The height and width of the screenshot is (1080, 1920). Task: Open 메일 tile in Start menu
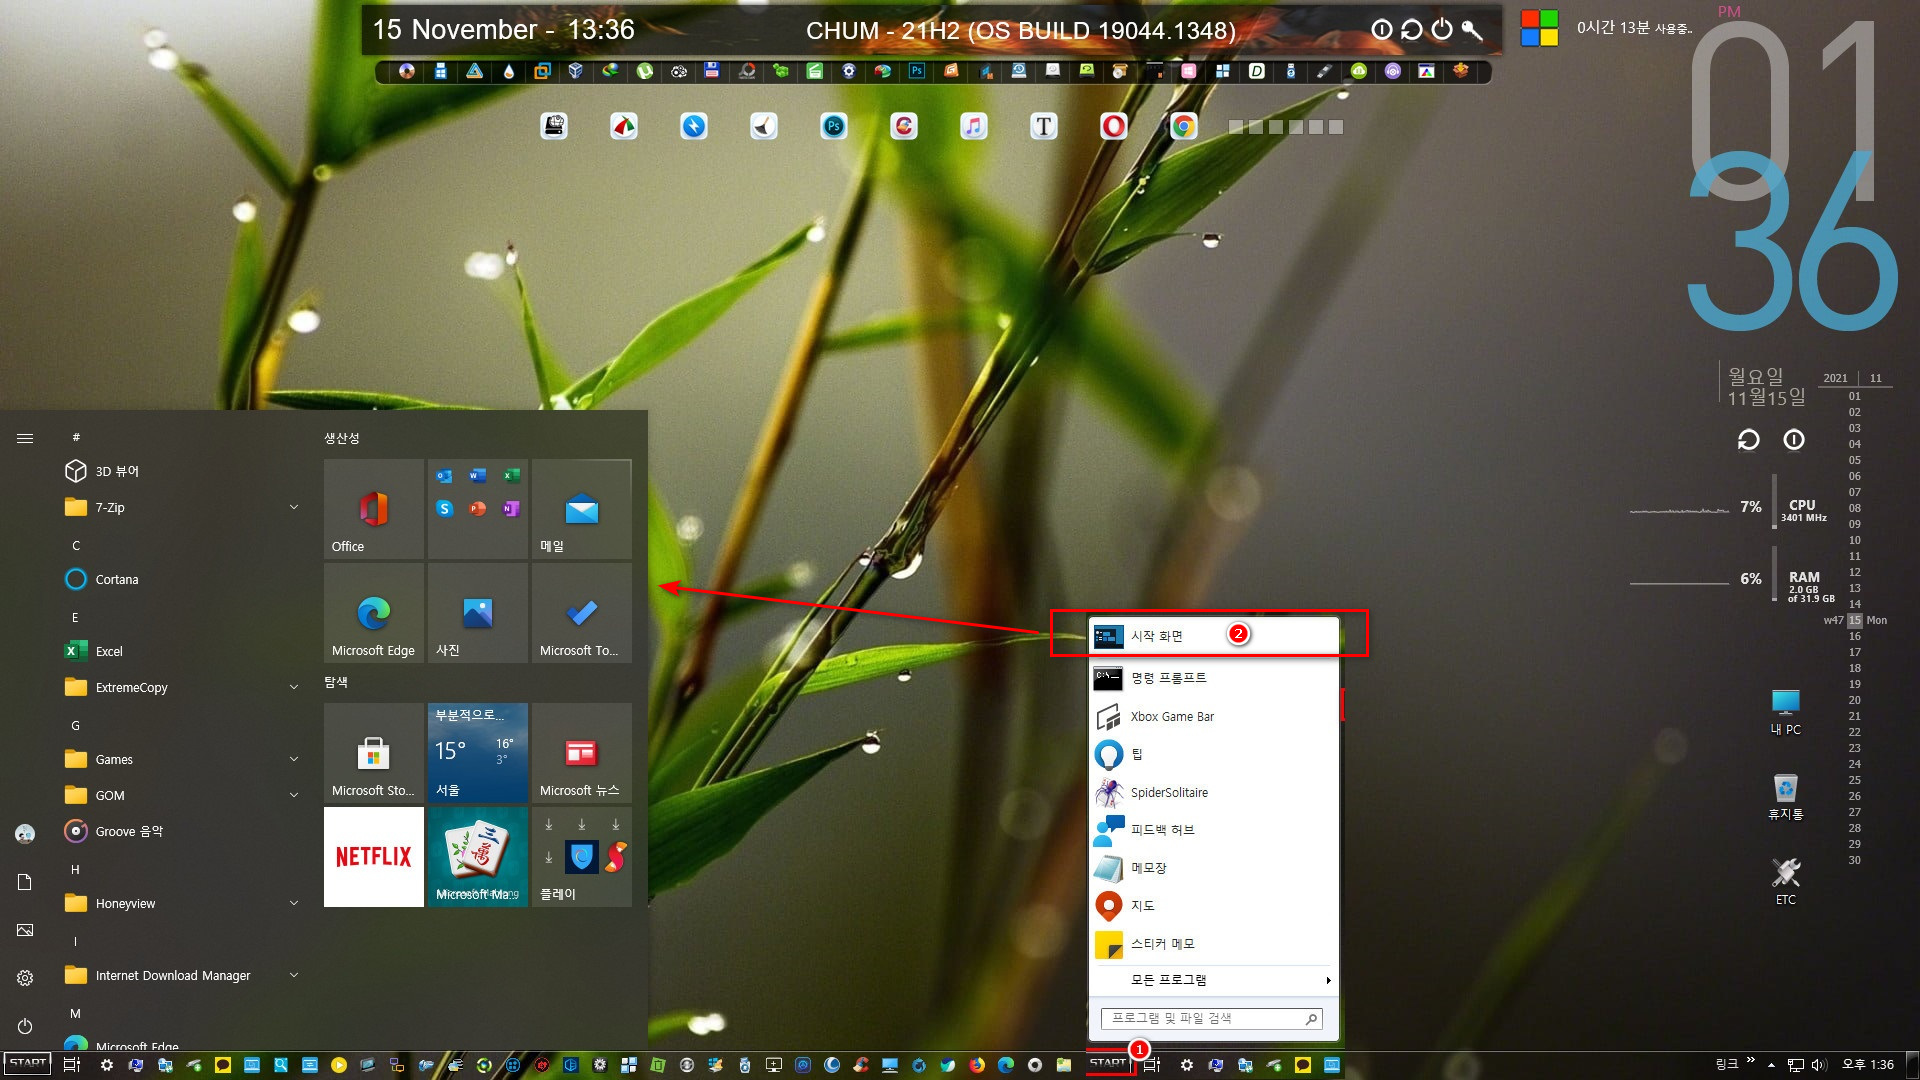[x=580, y=509]
